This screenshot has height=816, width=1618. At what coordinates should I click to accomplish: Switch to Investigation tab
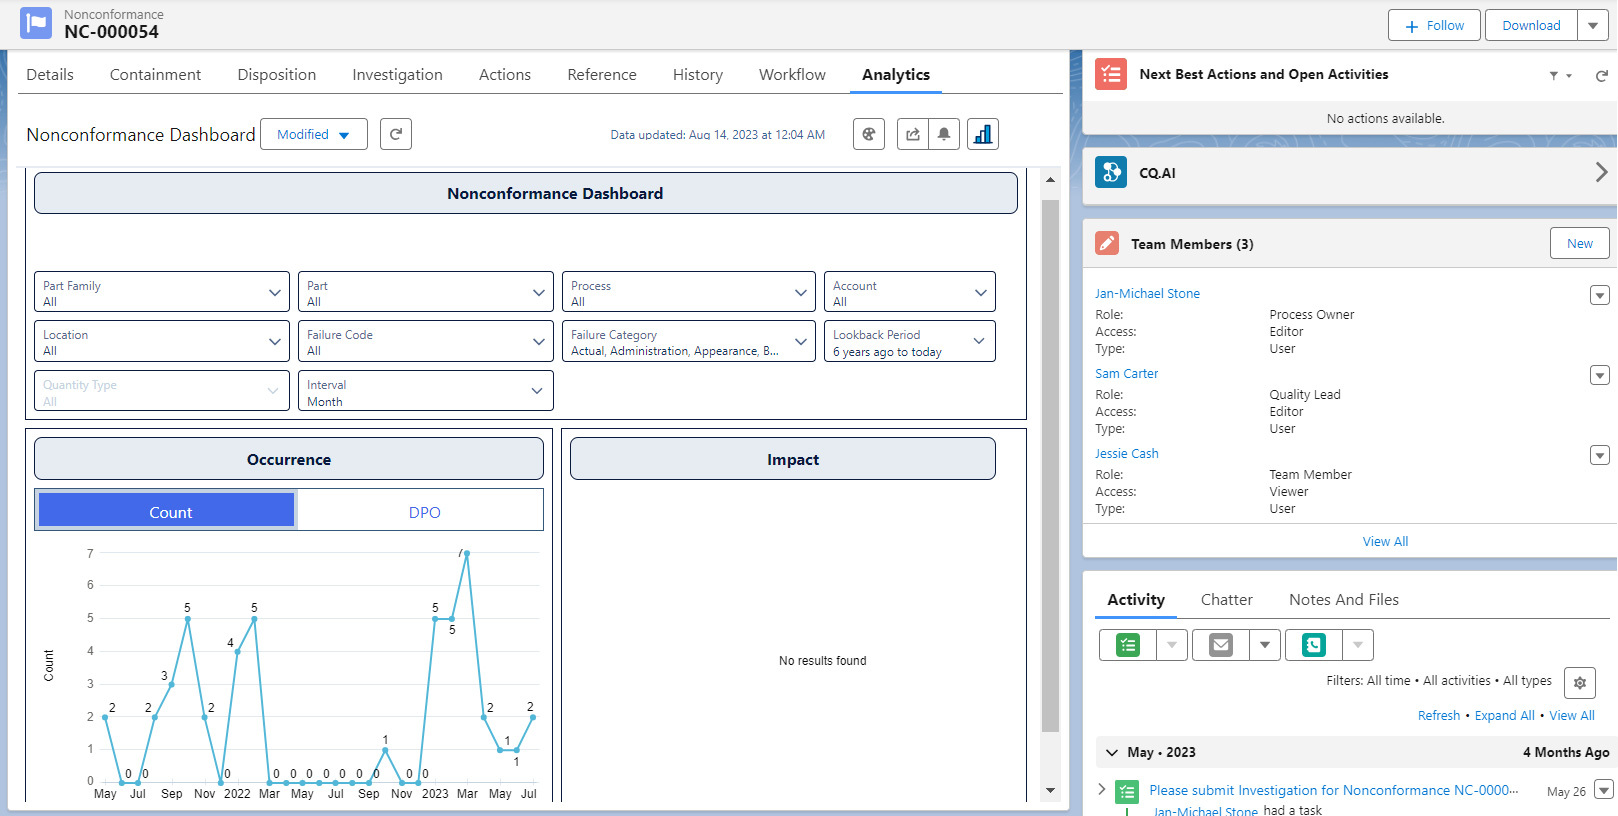(x=397, y=75)
